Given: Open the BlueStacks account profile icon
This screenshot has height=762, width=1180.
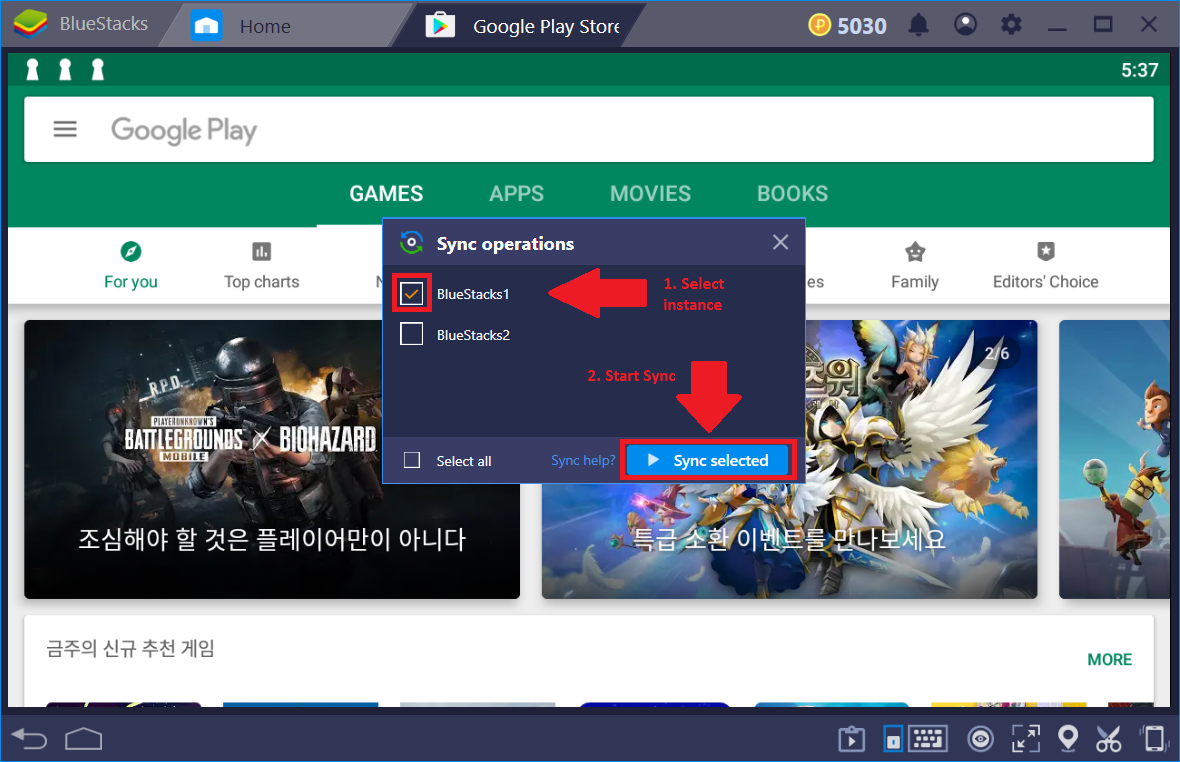Looking at the screenshot, I should pos(966,25).
